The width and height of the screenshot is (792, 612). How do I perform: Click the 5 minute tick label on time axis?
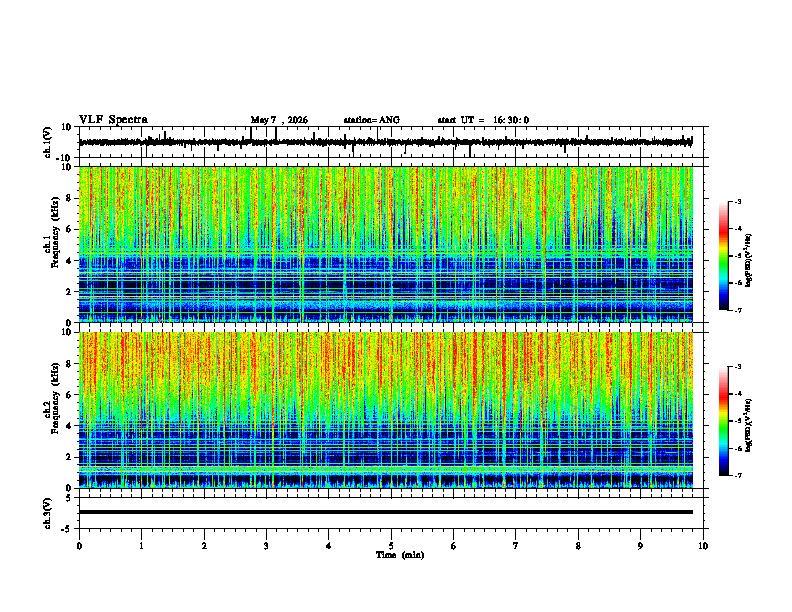click(391, 546)
